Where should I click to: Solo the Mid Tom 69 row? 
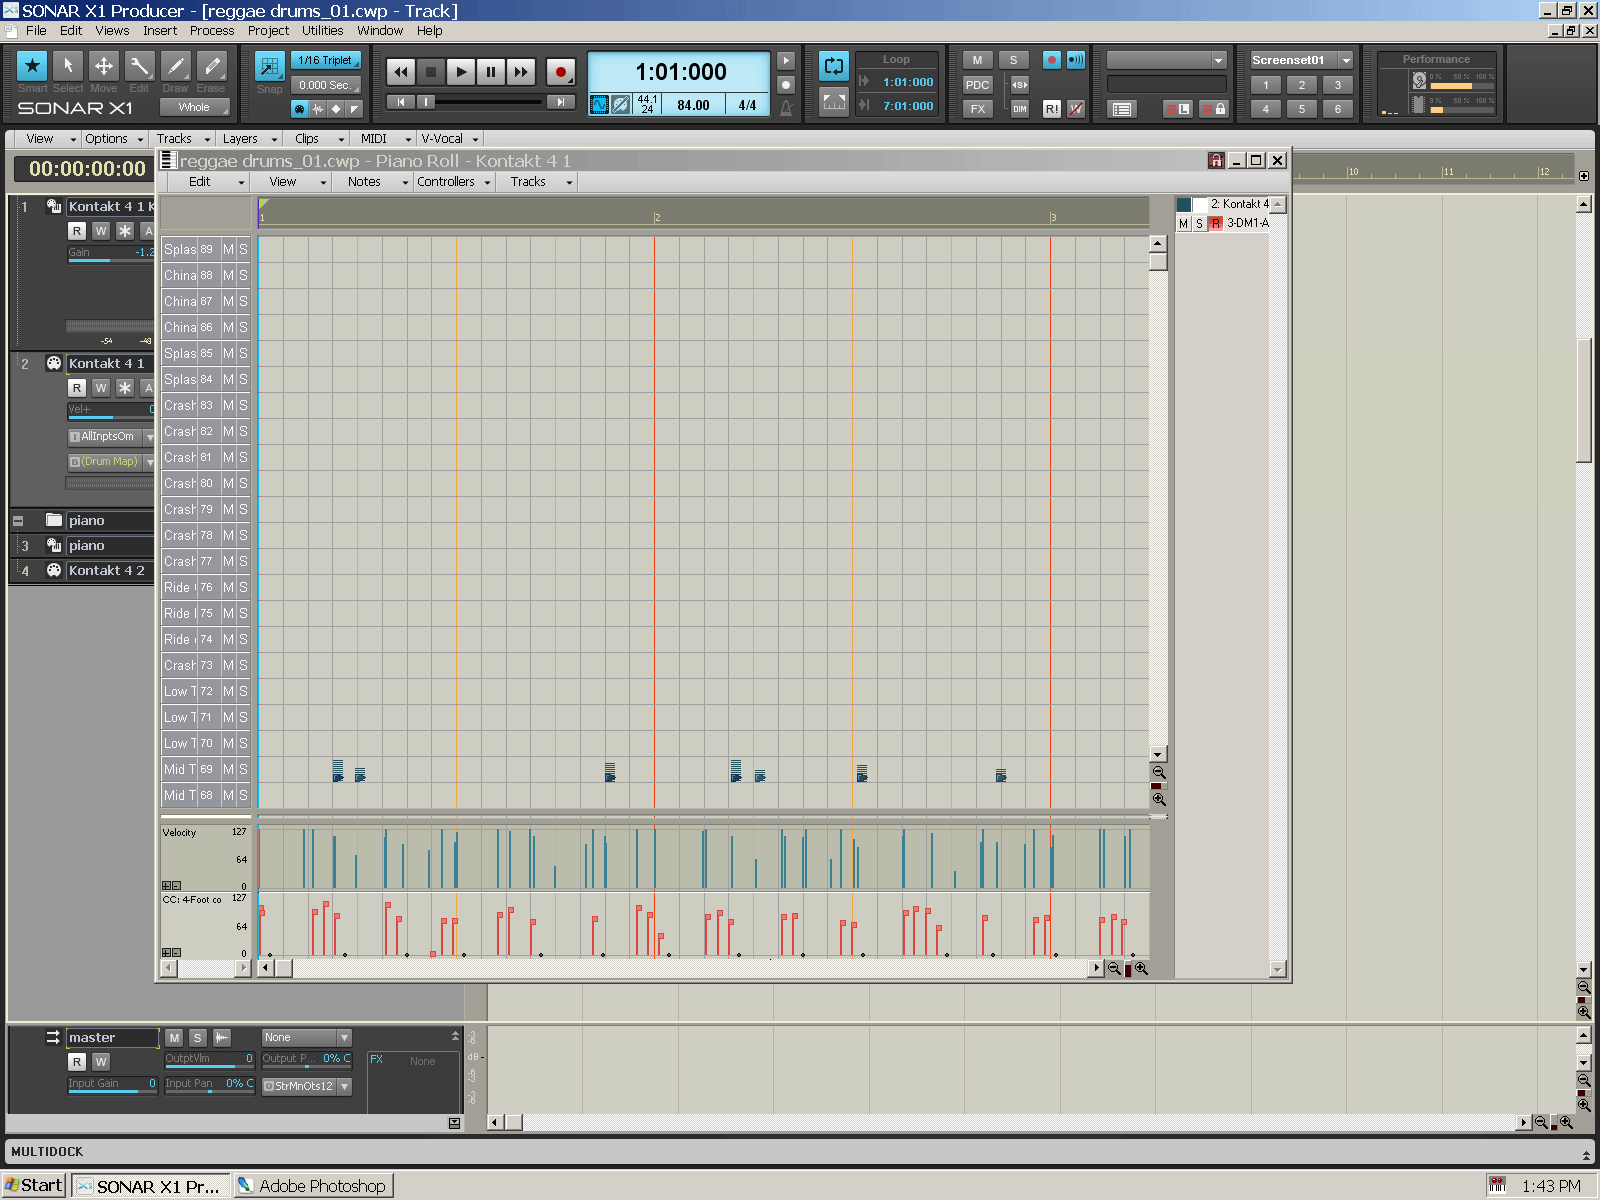243,769
